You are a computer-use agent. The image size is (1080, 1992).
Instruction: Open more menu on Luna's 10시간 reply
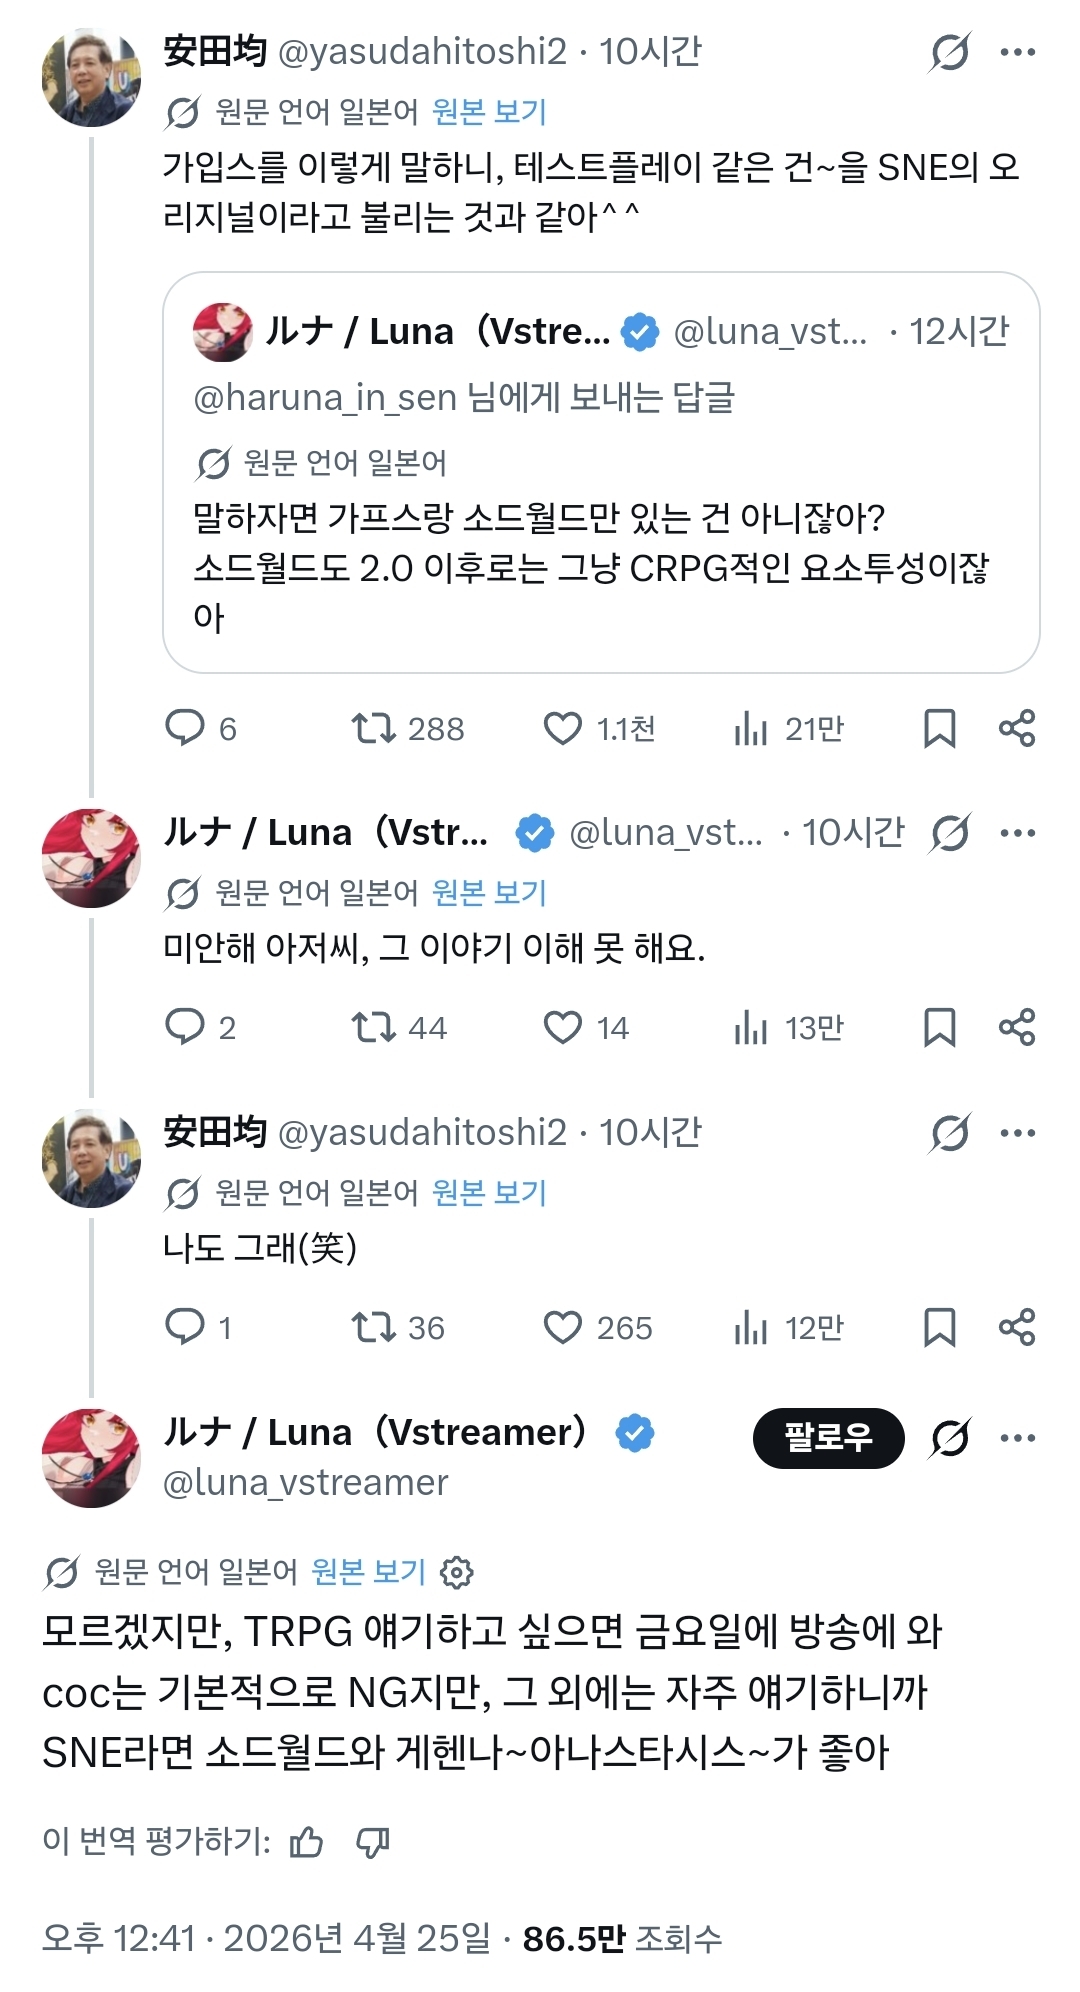1018,832
